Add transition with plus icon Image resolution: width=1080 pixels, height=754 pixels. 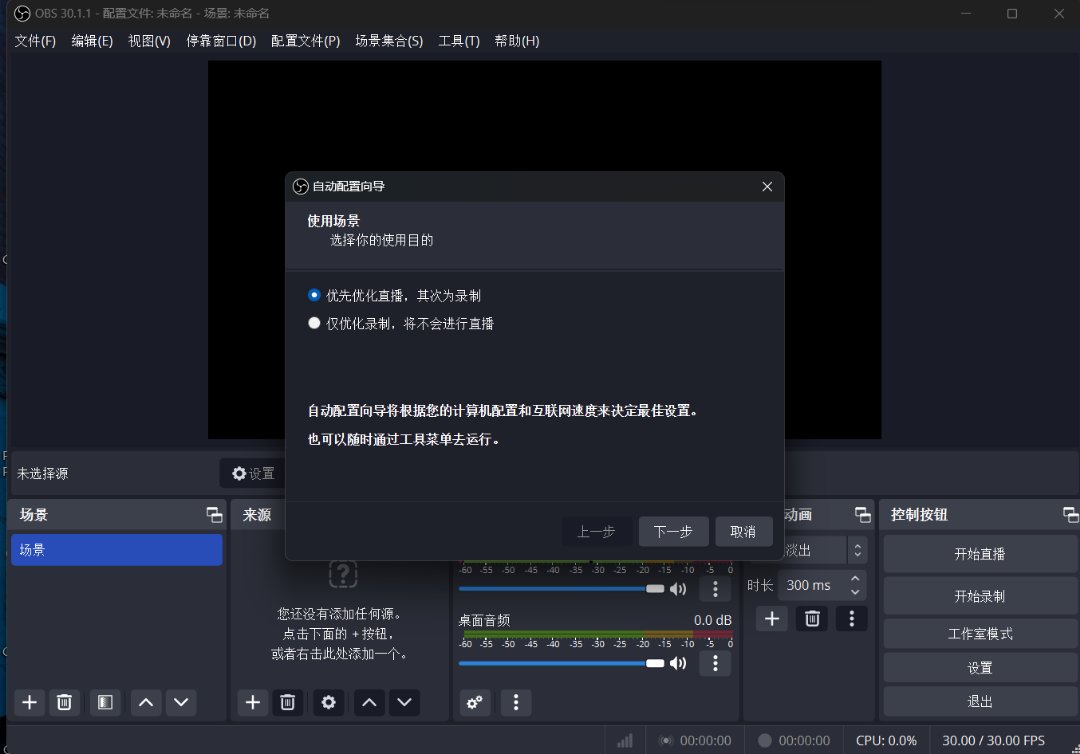point(771,619)
